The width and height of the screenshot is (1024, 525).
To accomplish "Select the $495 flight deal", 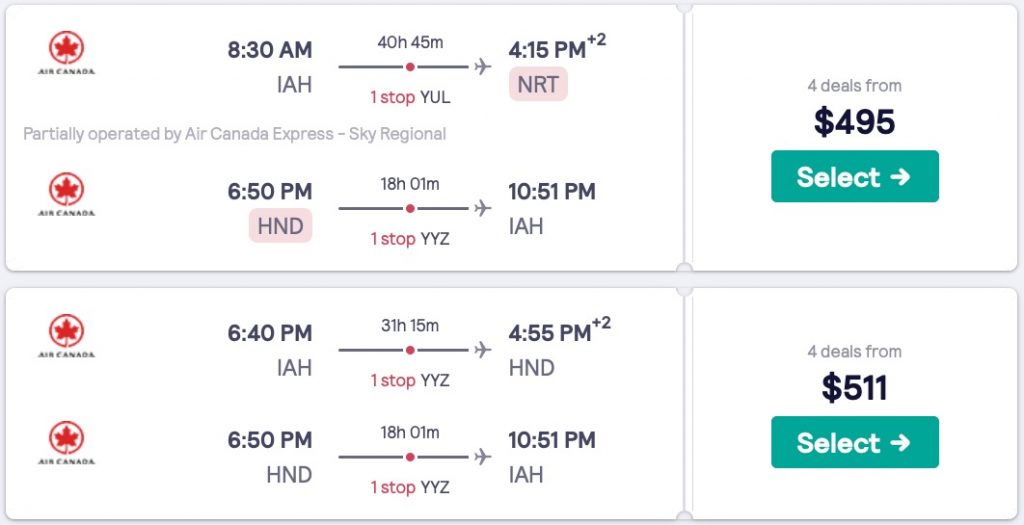I will (x=854, y=176).
